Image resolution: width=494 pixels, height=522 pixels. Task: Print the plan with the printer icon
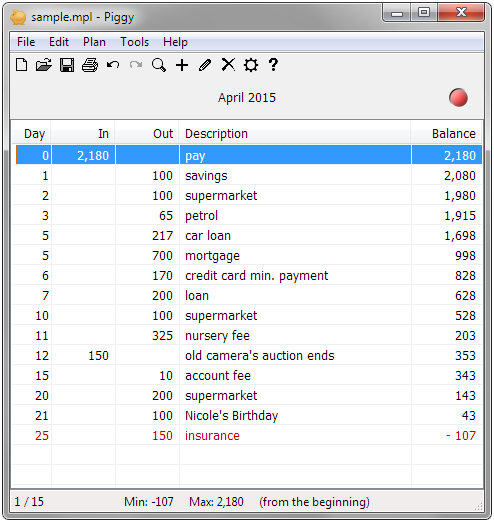point(90,65)
